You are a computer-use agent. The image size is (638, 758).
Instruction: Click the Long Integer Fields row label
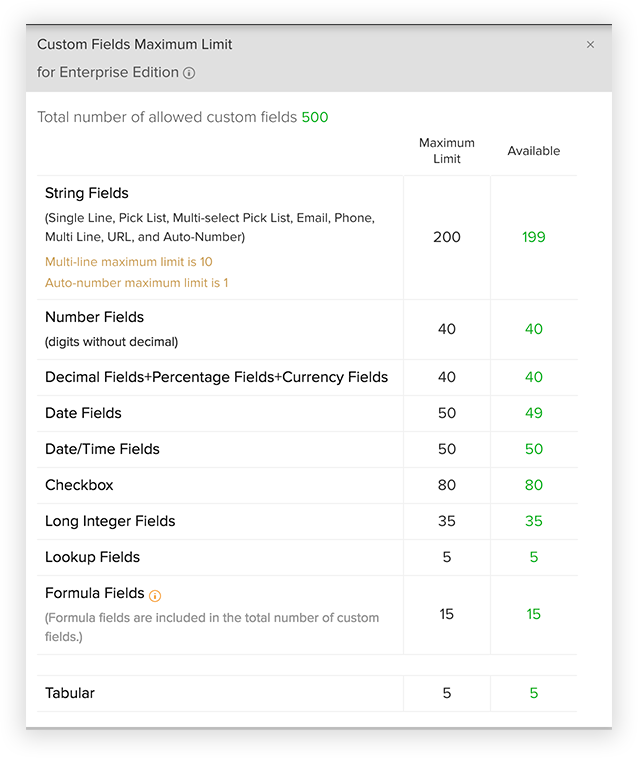coord(110,521)
